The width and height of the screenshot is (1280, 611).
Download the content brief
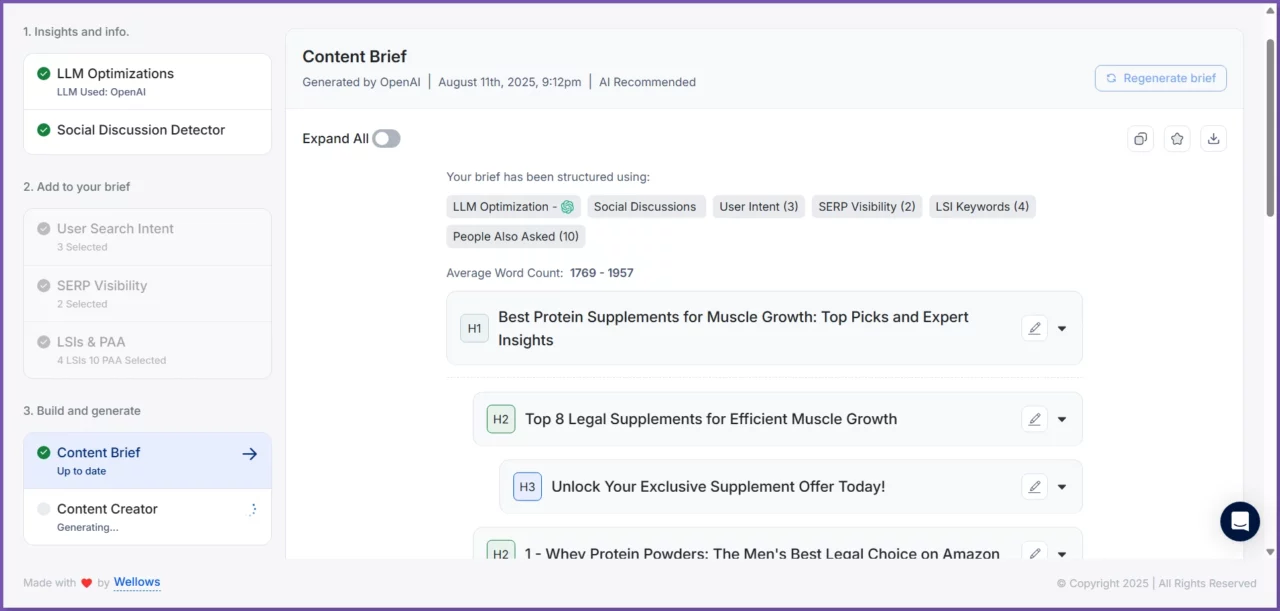(x=1213, y=139)
